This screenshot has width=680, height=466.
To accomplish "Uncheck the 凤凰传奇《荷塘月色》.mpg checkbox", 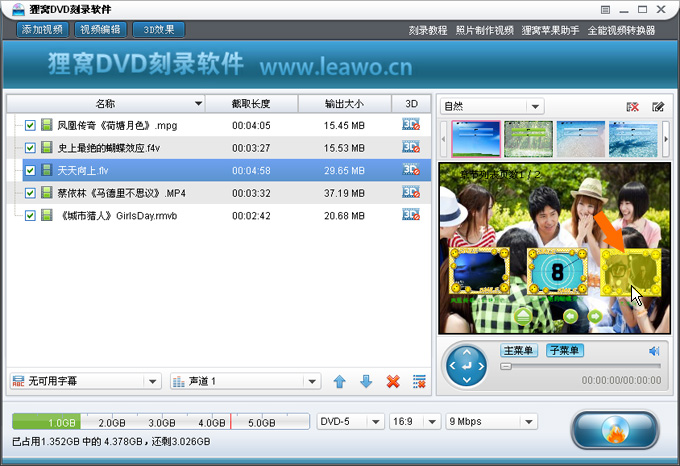I will click(x=30, y=126).
